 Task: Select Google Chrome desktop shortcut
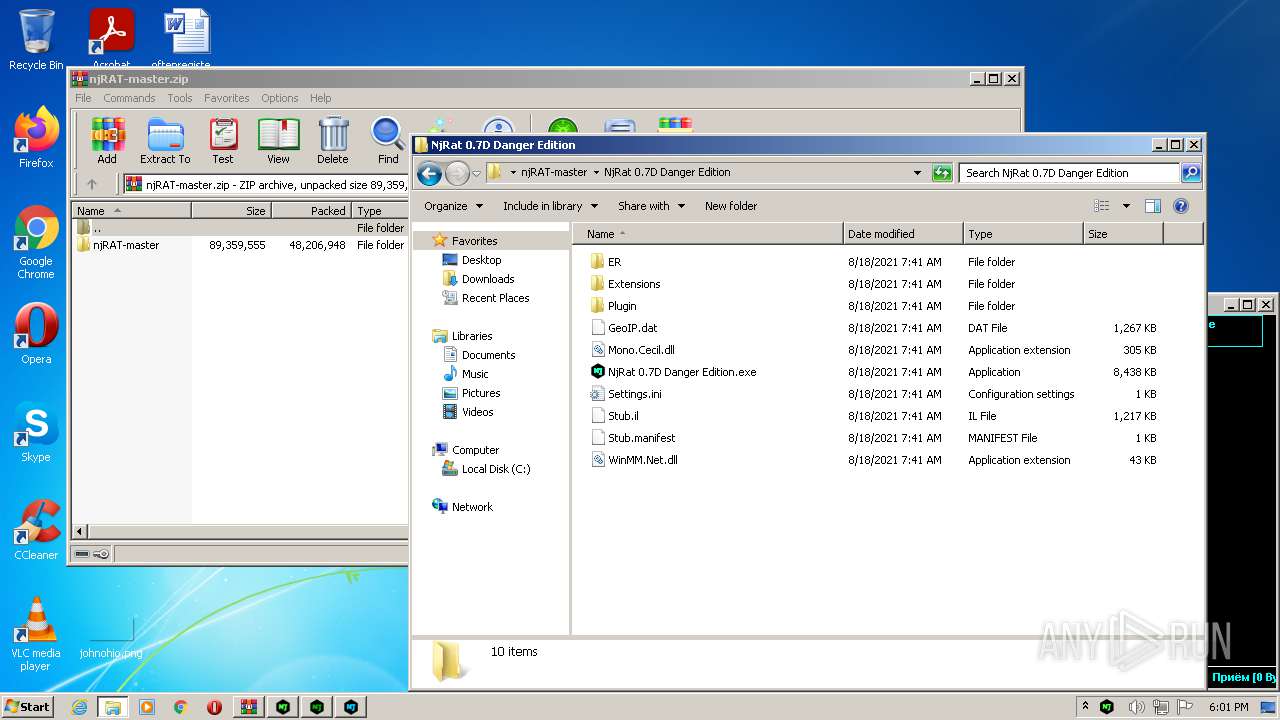coord(36,243)
